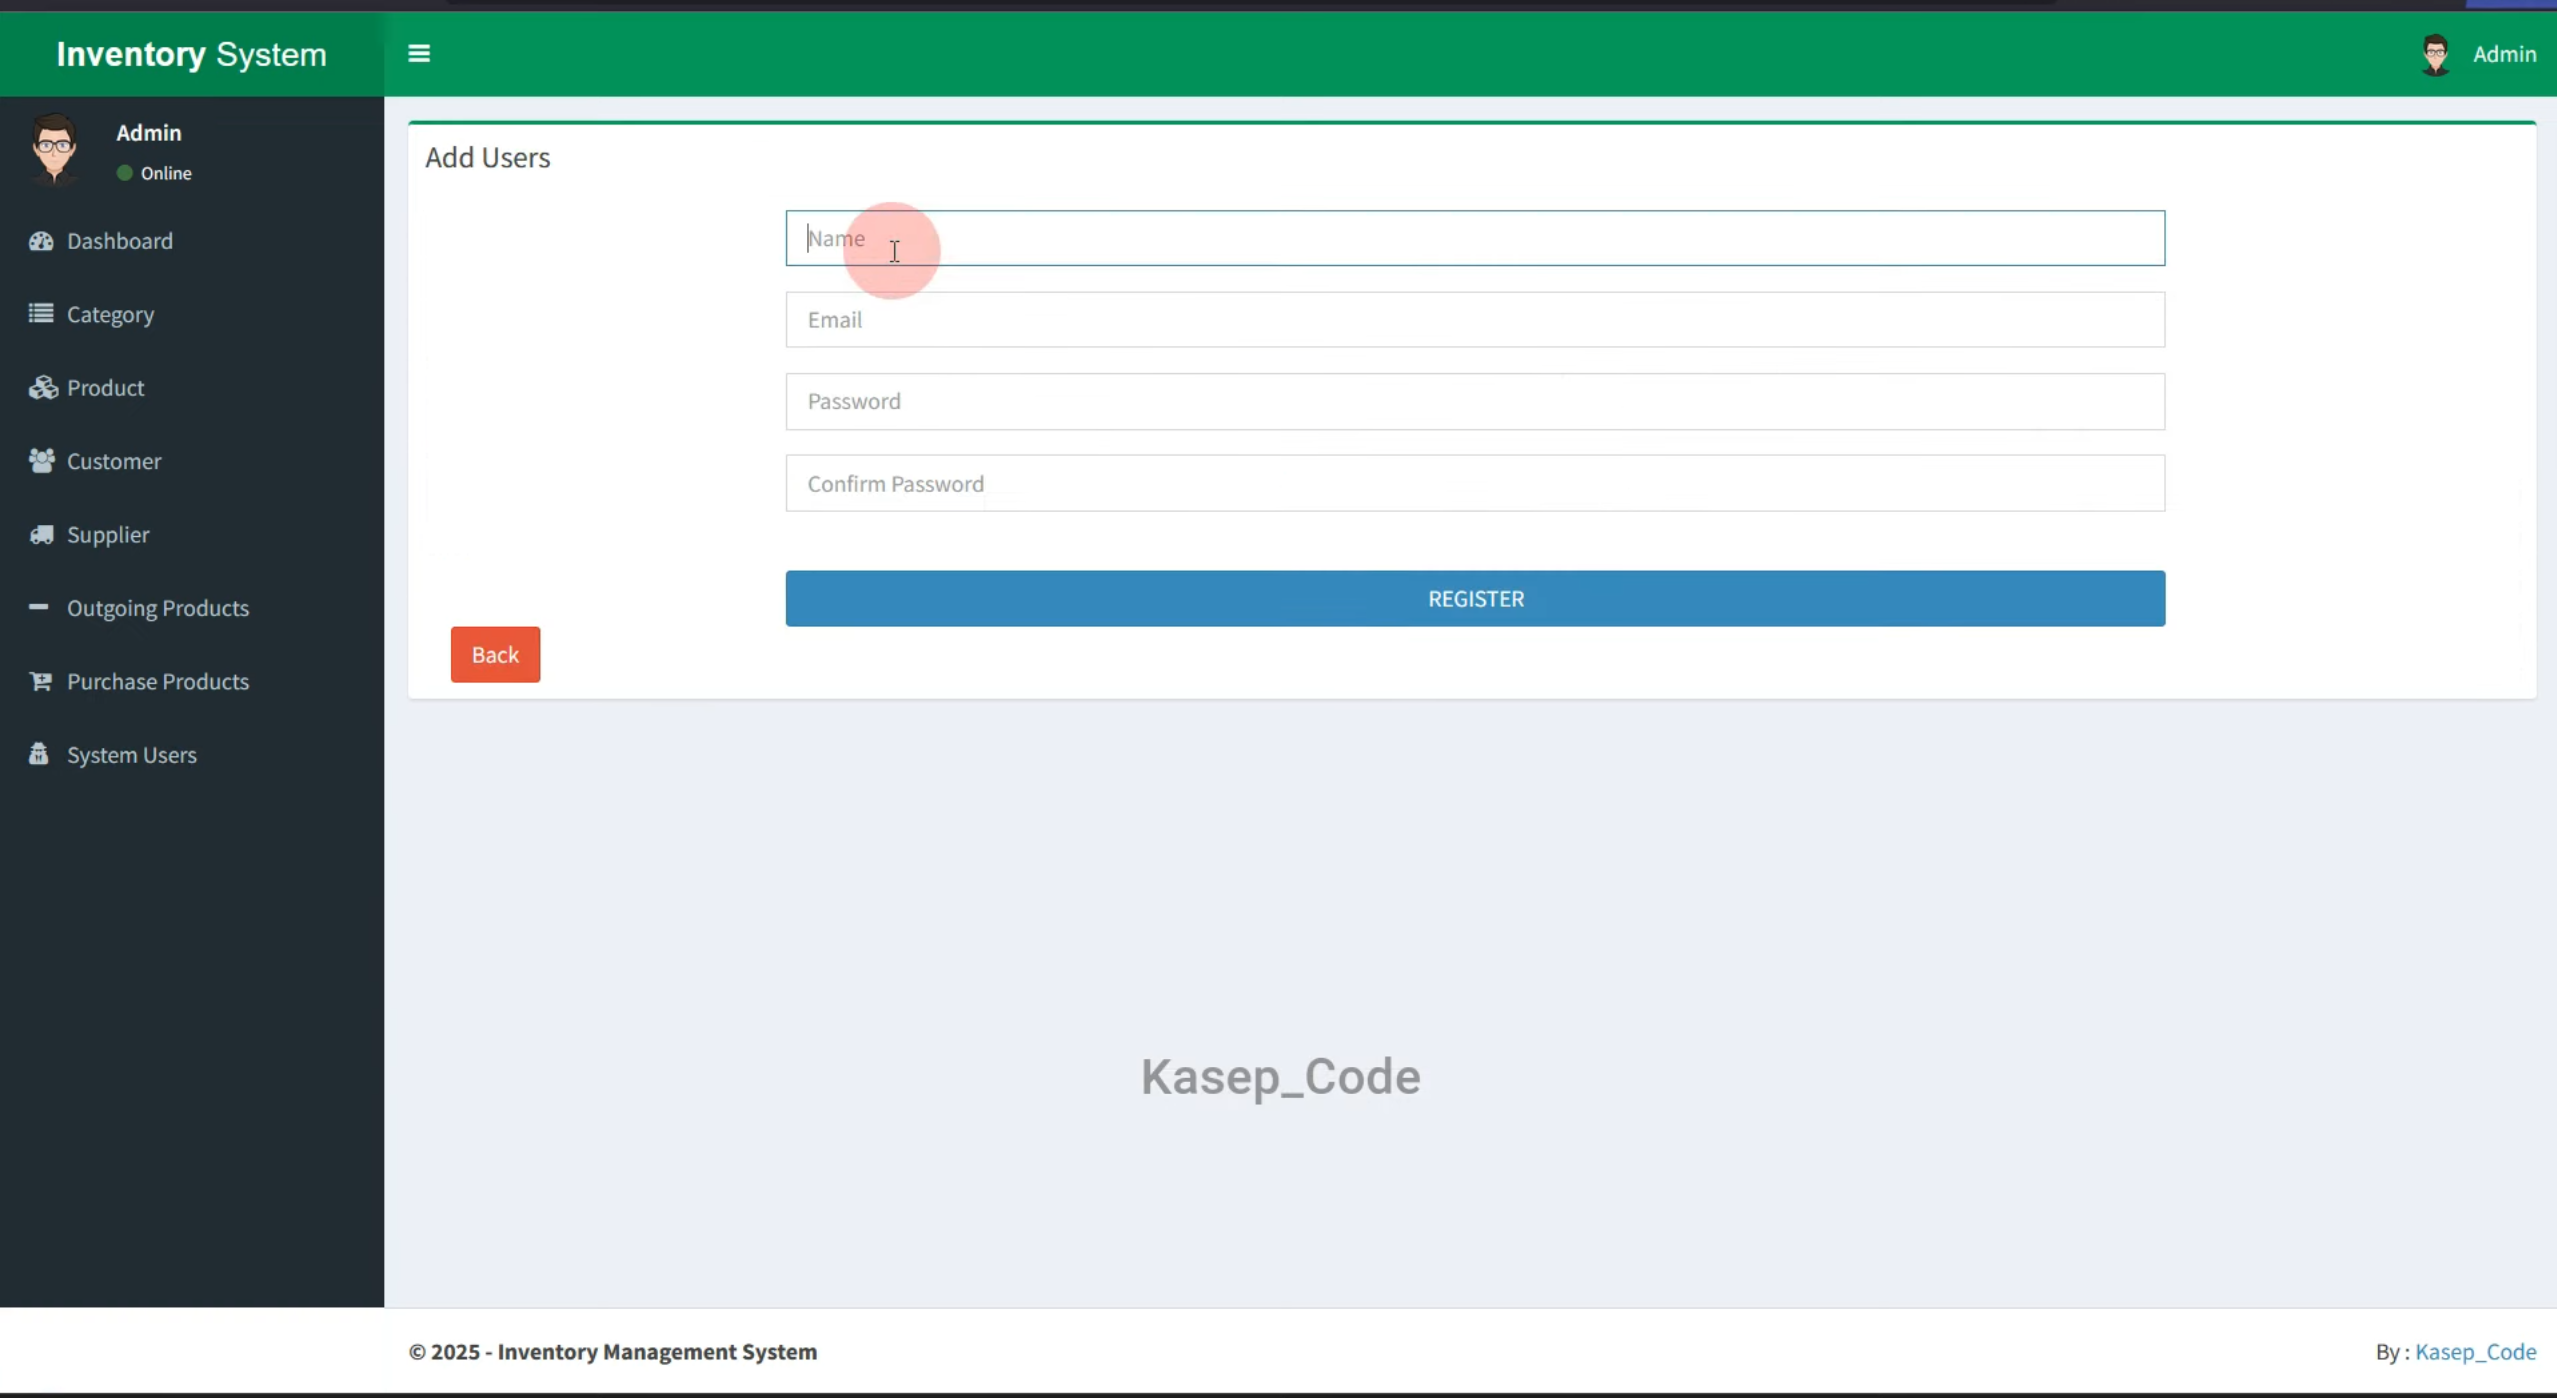
Task: Go to System Users
Action: pos(192,755)
